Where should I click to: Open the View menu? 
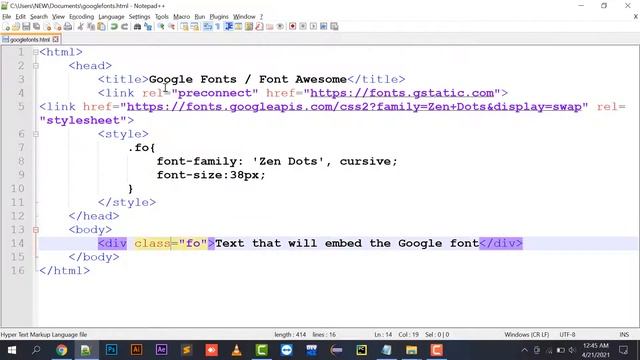click(x=58, y=17)
